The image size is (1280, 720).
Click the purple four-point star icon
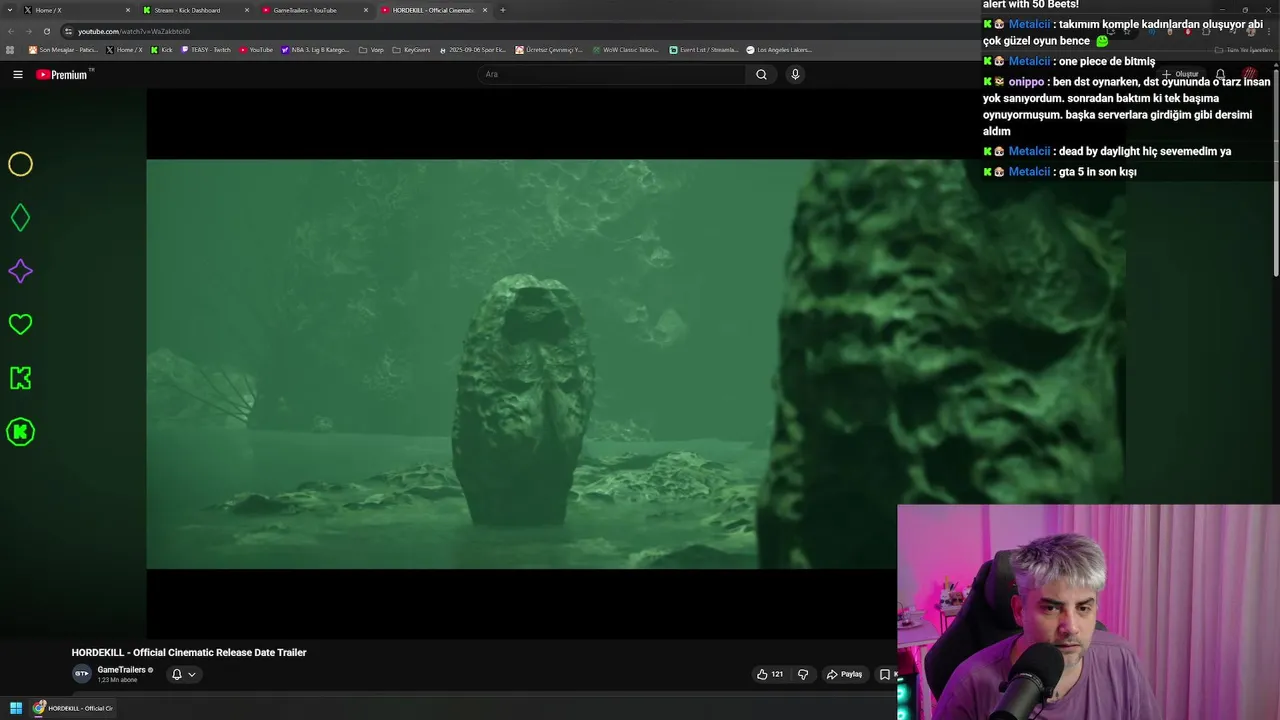(20, 271)
